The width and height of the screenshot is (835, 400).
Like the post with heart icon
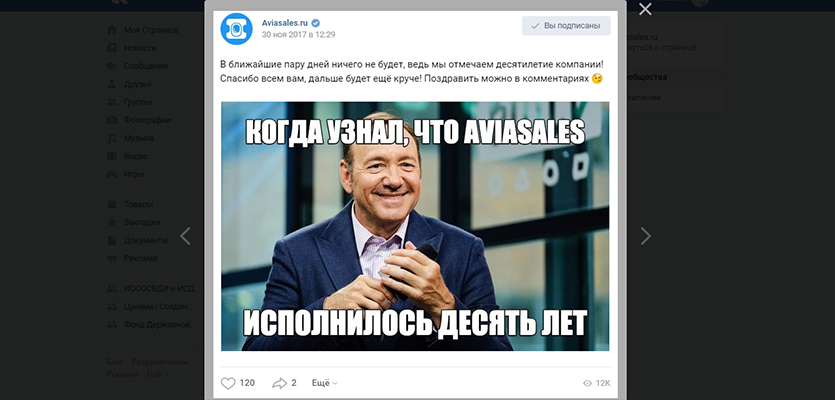point(228,383)
